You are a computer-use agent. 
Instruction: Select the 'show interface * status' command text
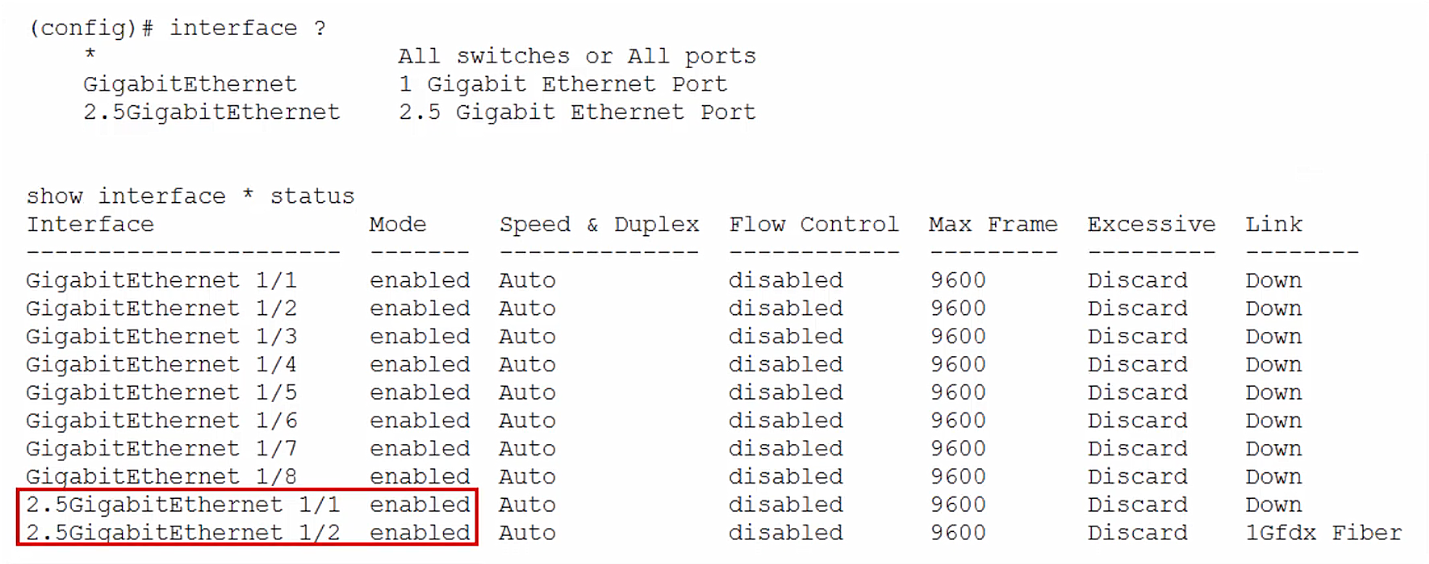coord(191,196)
